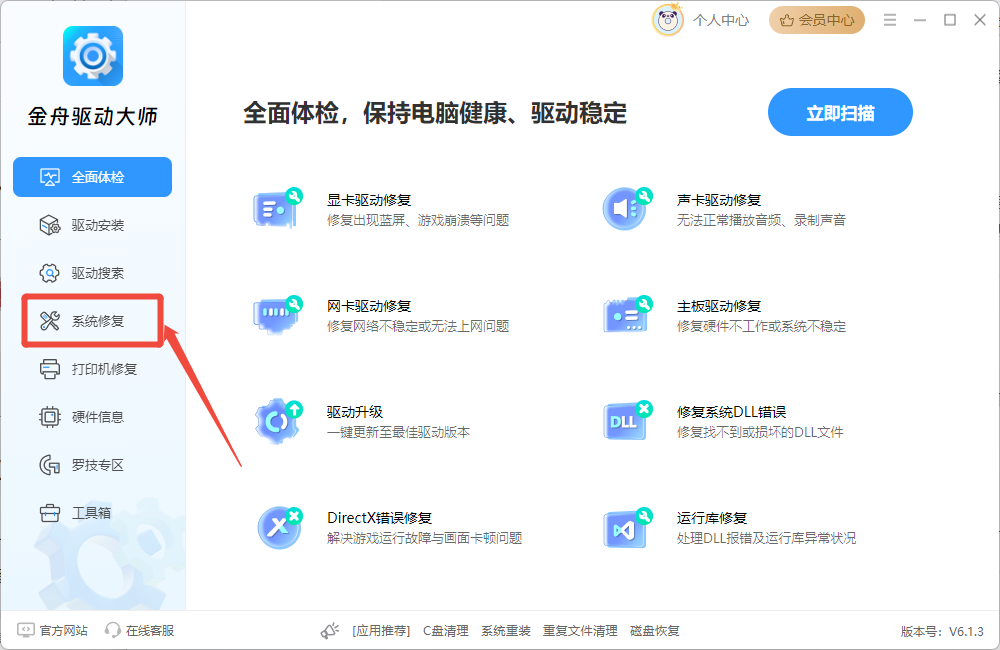Open the 全面体检 tab
1000x650 pixels.
tap(92, 177)
